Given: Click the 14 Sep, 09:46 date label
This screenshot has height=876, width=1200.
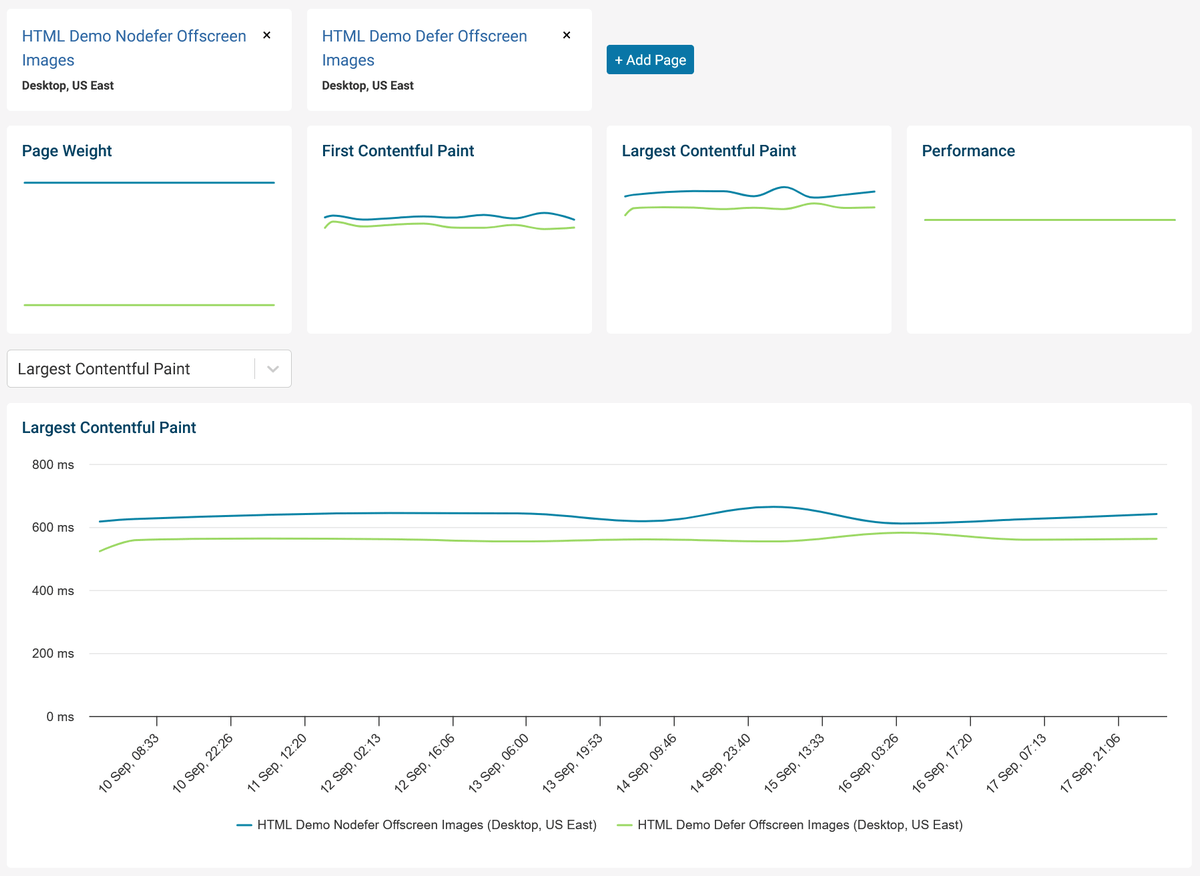Looking at the screenshot, I should pos(646,763).
